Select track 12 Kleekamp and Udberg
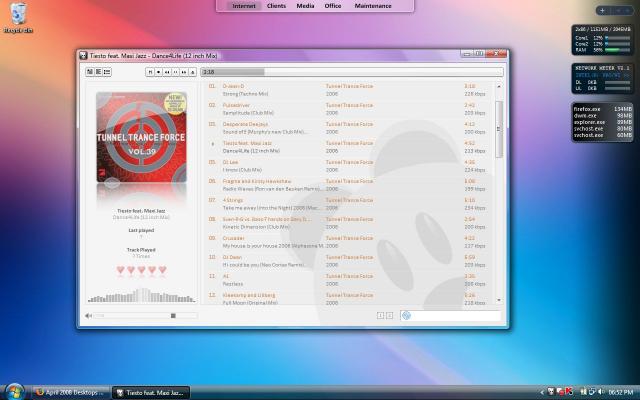Image resolution: width=640 pixels, height=400 pixels. coord(347,299)
